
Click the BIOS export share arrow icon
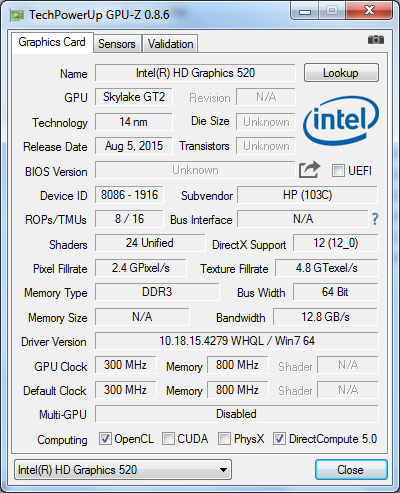[309, 169]
